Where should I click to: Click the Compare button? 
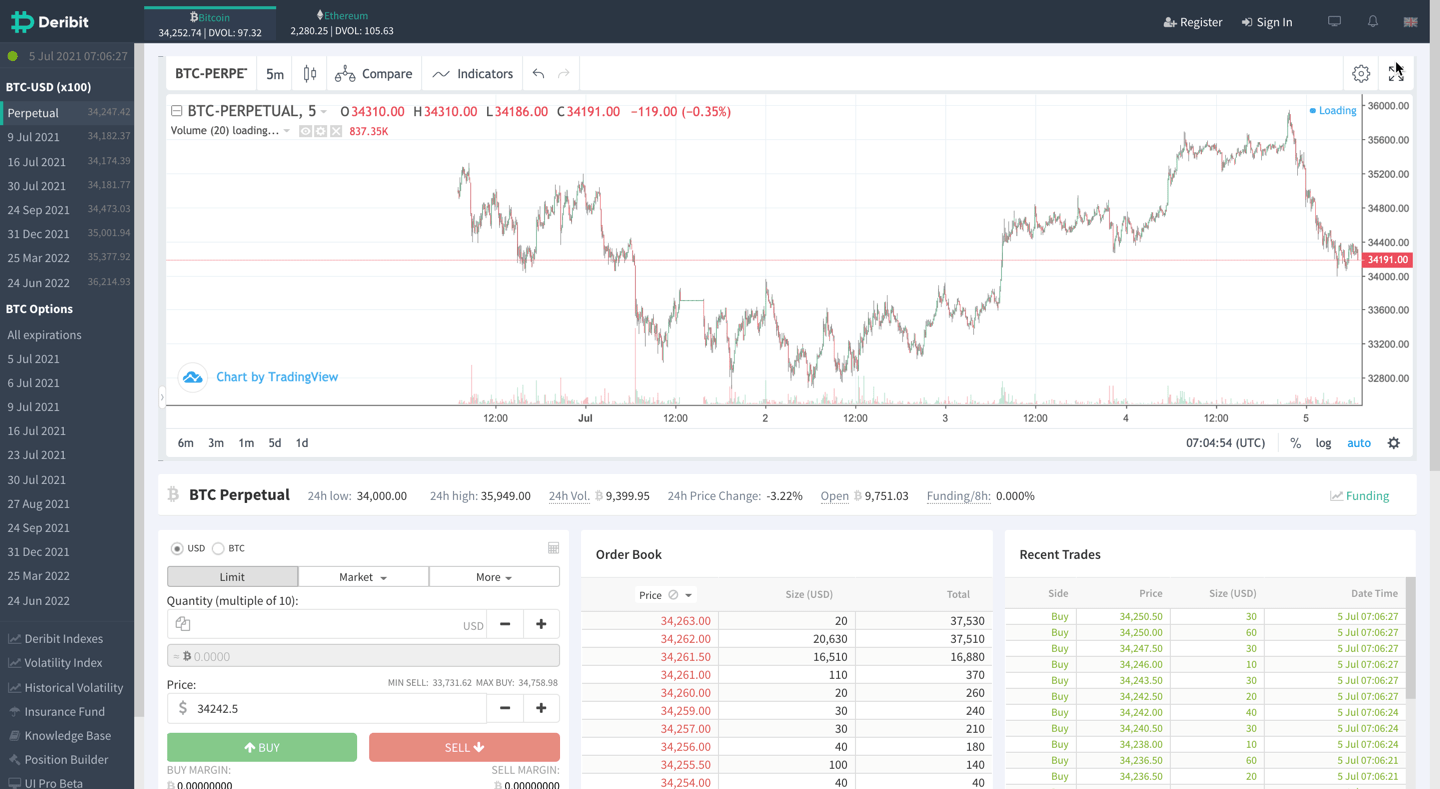(x=374, y=74)
